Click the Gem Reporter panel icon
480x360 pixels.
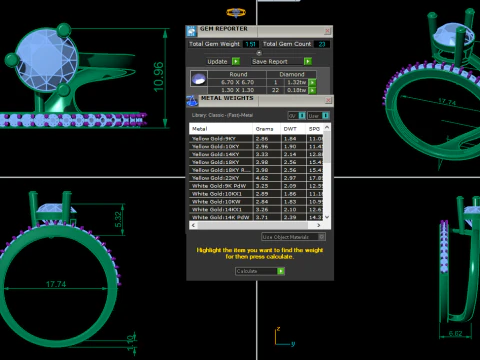(x=191, y=31)
